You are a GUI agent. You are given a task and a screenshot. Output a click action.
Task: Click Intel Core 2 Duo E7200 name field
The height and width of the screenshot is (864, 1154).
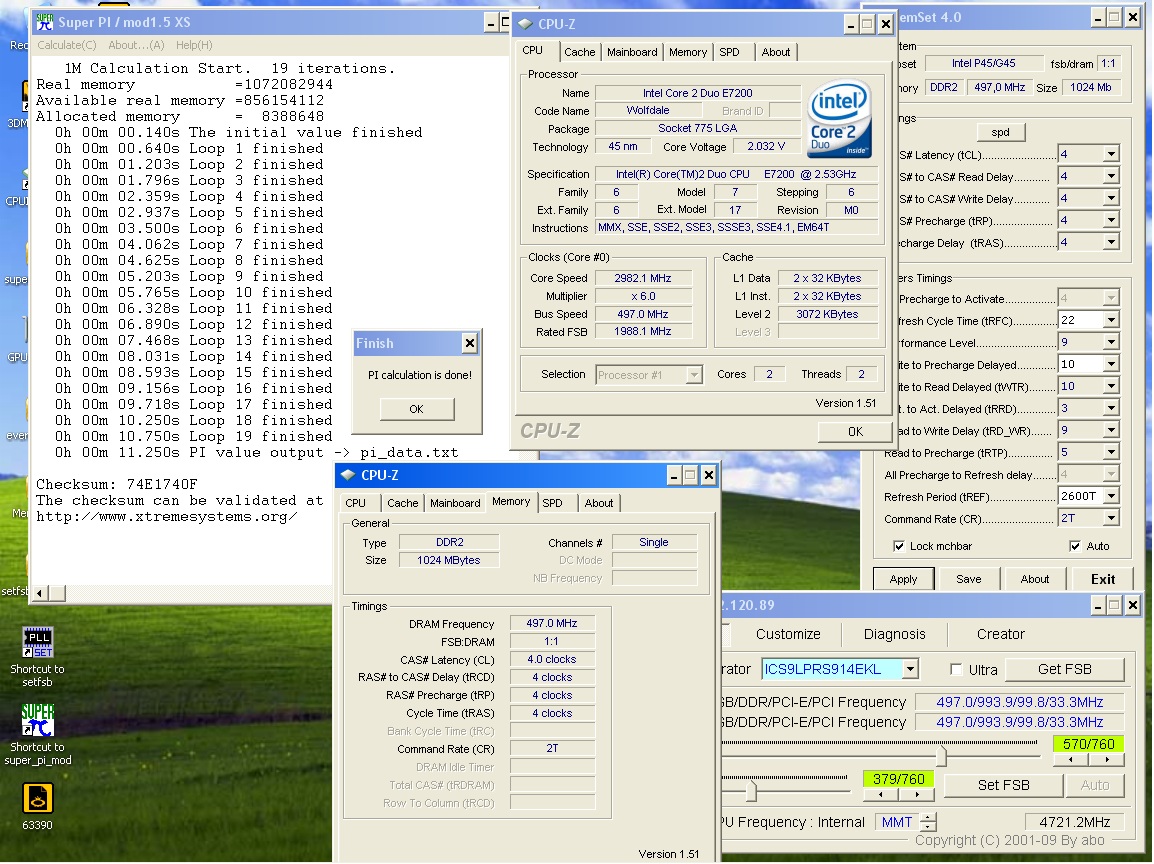pos(698,93)
